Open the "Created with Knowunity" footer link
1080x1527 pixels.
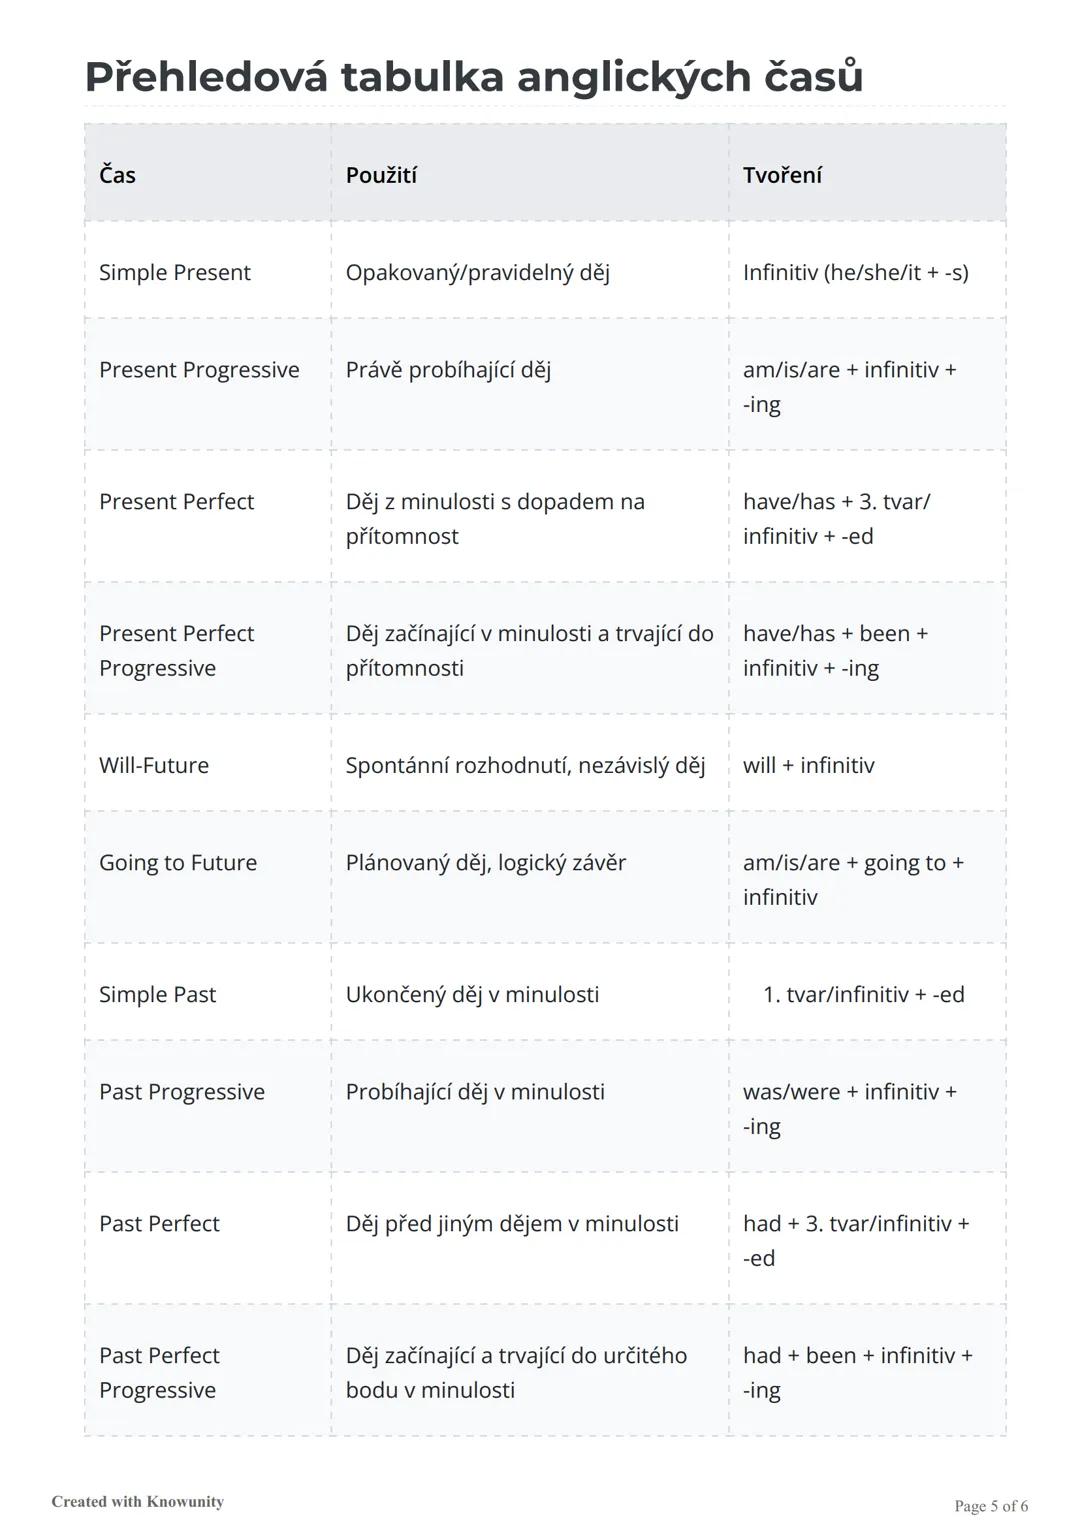pyautogui.click(x=138, y=1501)
